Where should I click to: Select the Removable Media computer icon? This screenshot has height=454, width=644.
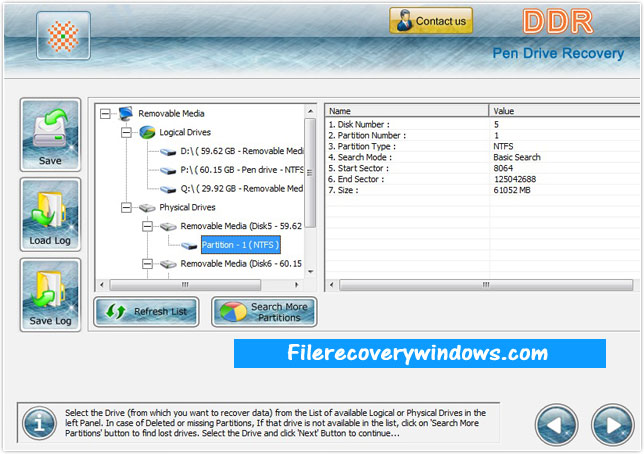tap(126, 113)
